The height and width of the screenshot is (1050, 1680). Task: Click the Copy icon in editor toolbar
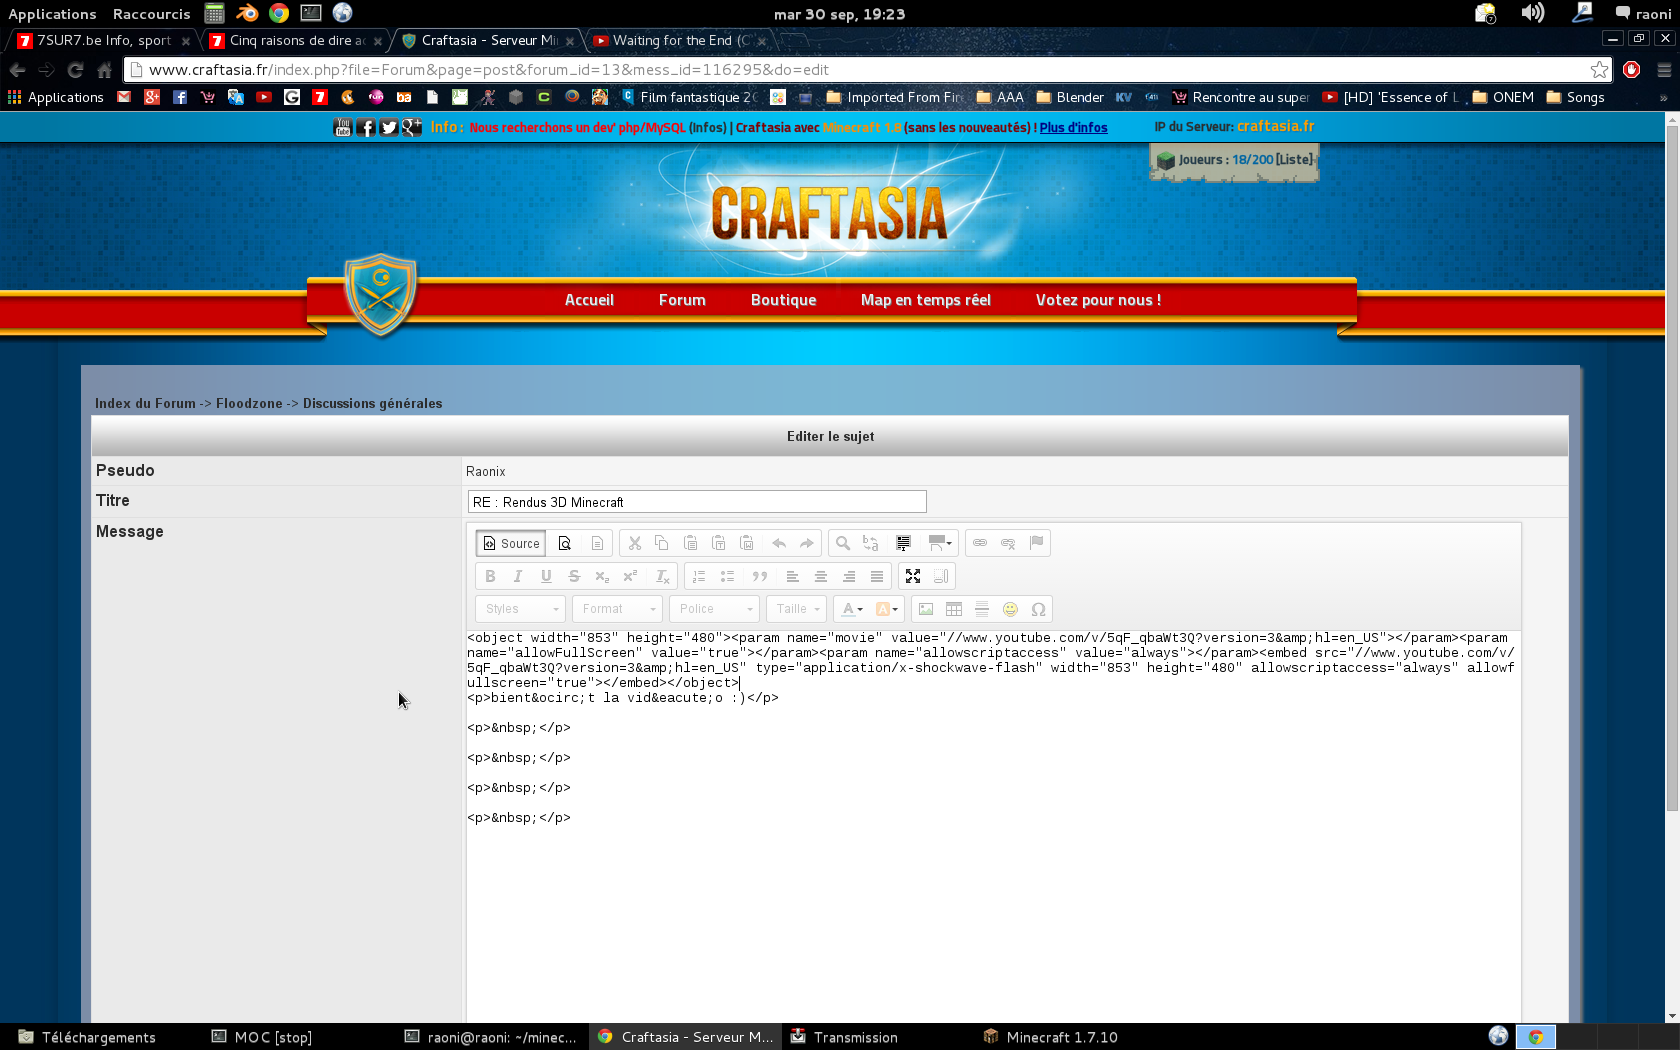click(x=662, y=543)
